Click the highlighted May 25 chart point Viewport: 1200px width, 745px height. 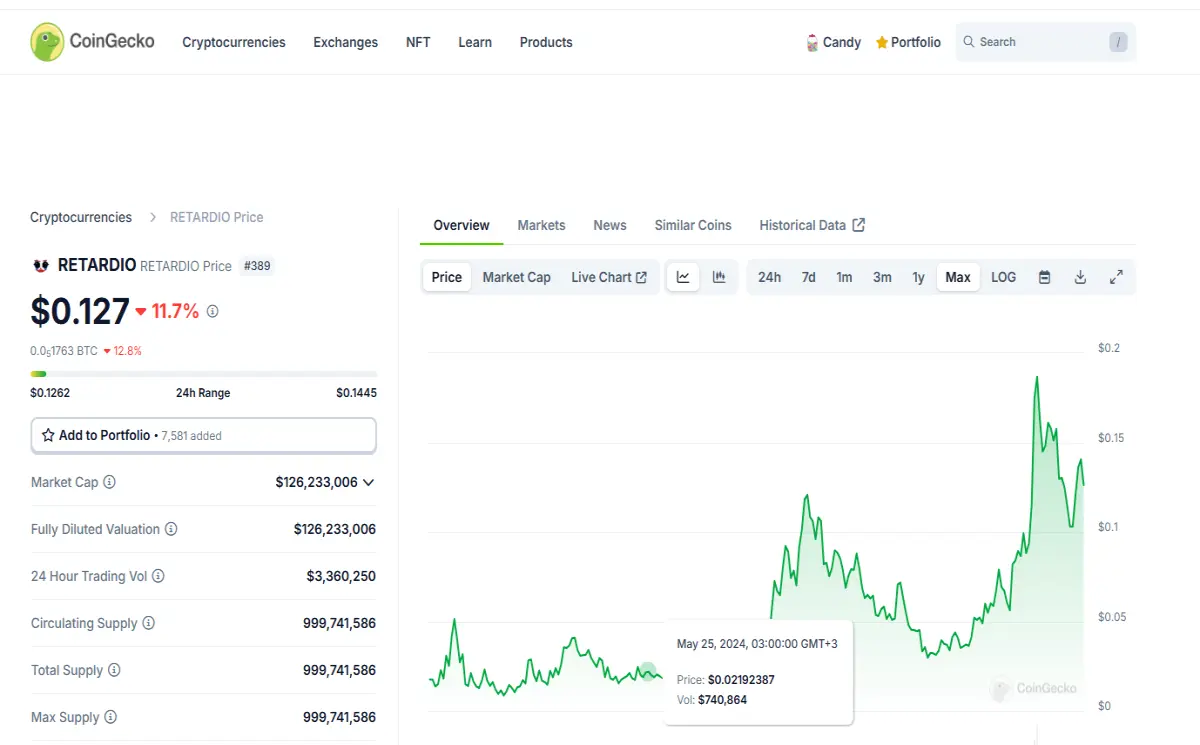[647, 673]
